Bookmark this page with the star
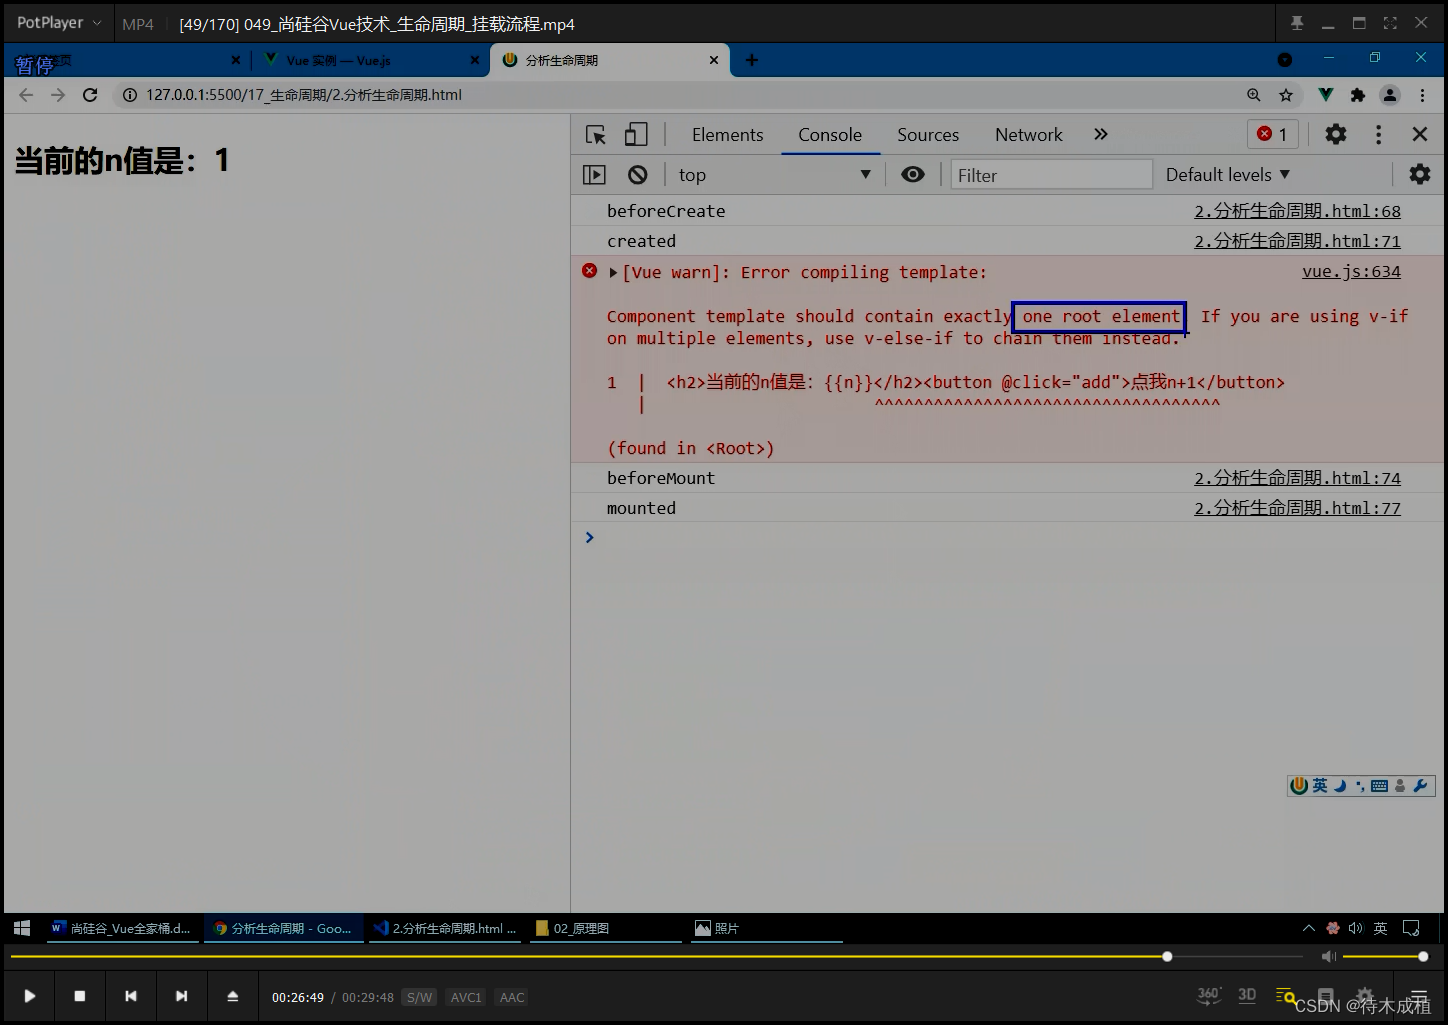This screenshot has height=1025, width=1448. click(x=1286, y=95)
